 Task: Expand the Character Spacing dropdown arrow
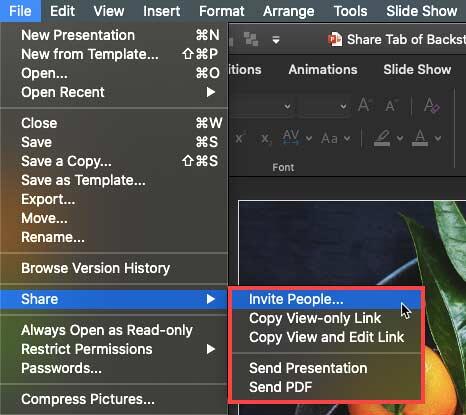click(x=309, y=138)
